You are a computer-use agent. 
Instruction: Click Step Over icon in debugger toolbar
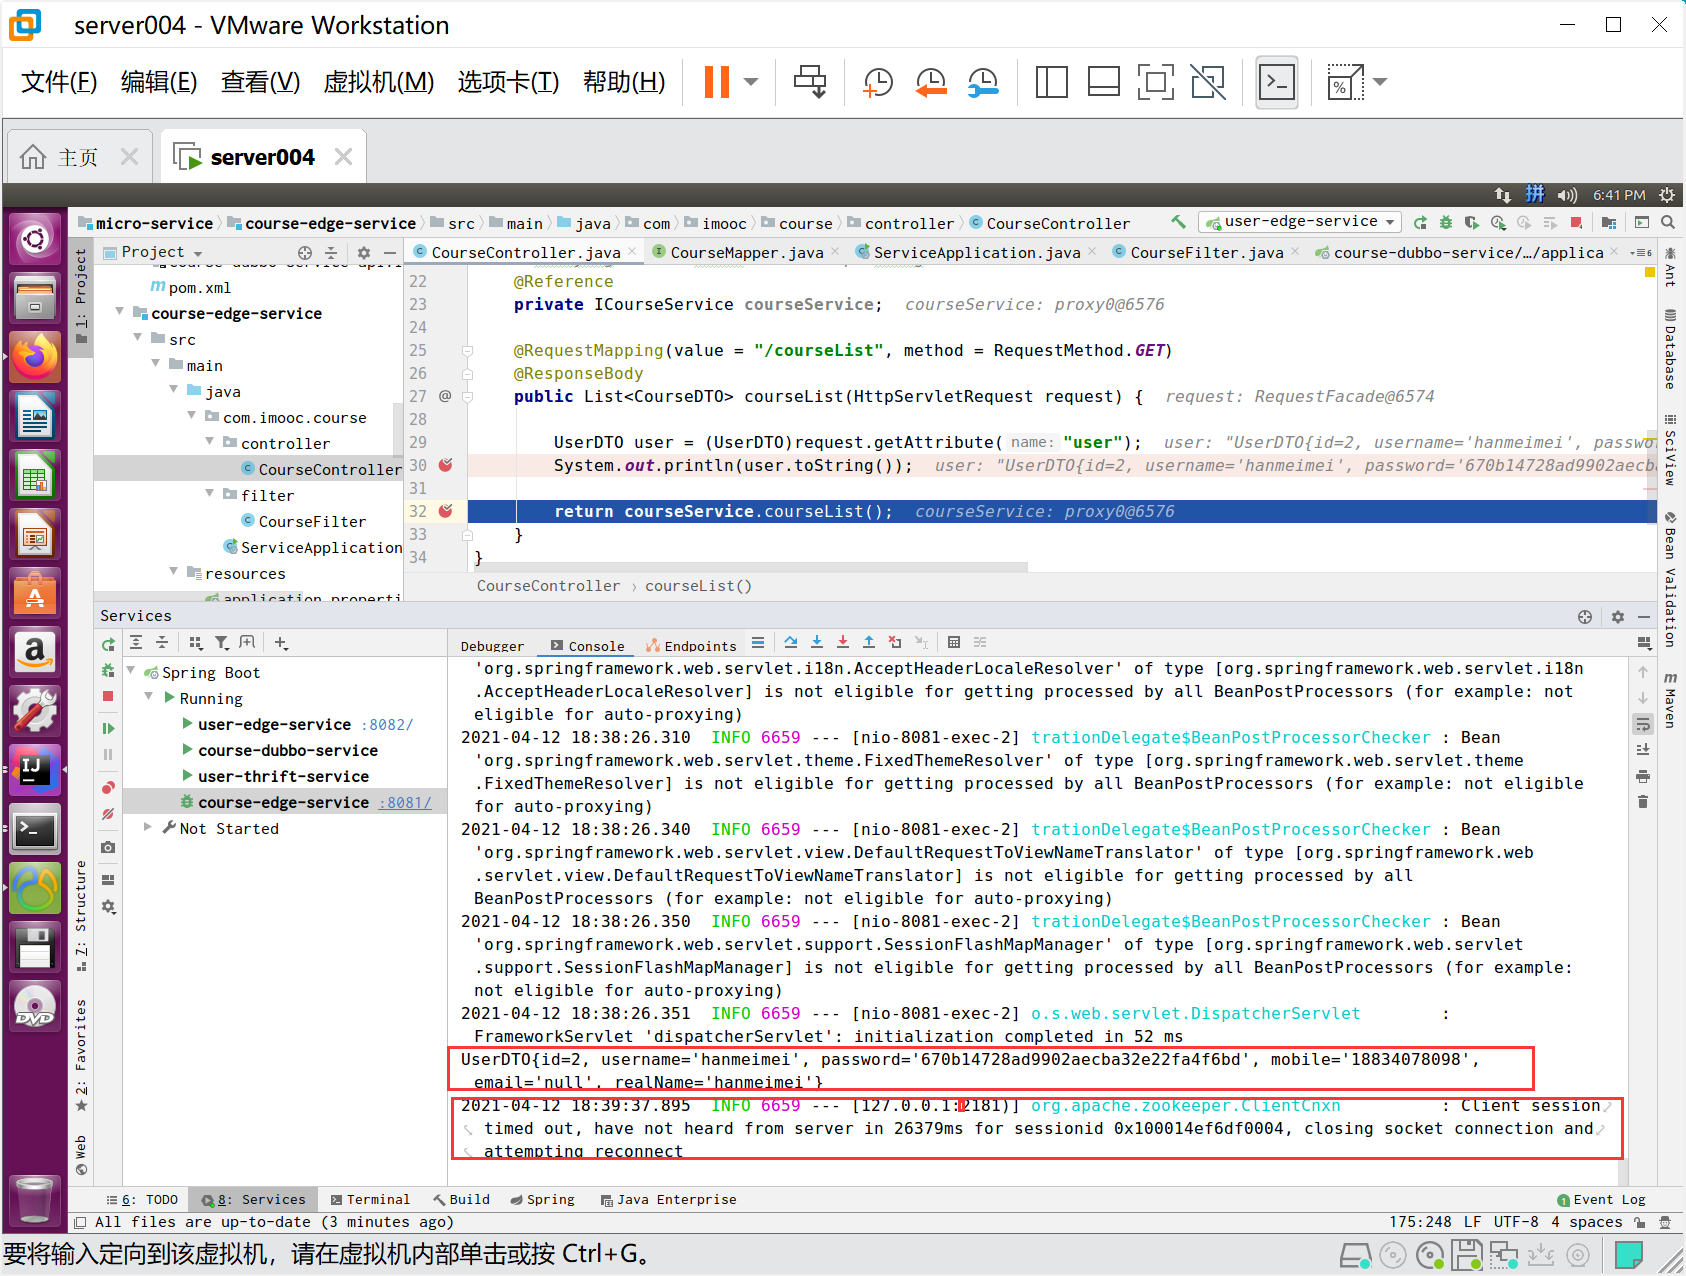coord(791,642)
